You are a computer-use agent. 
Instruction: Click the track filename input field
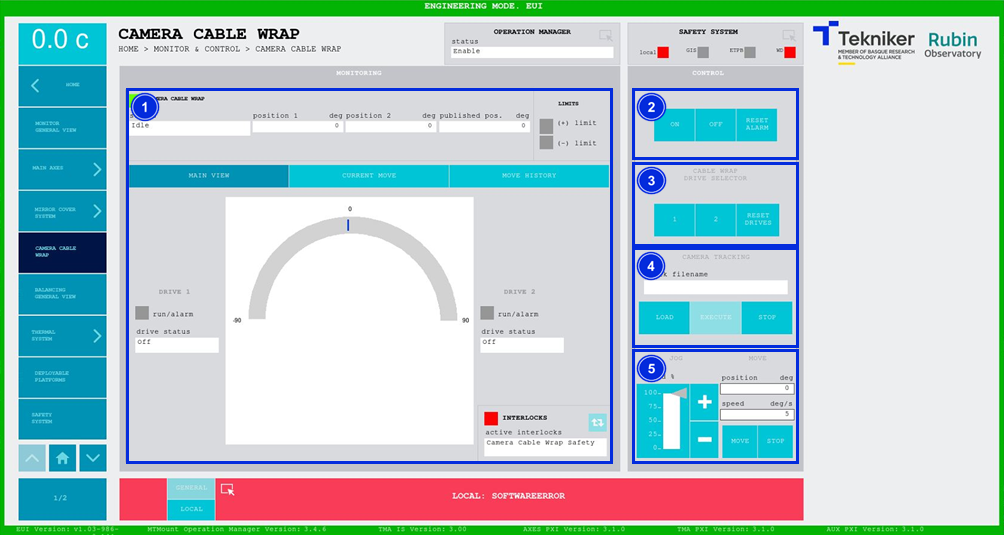click(715, 287)
